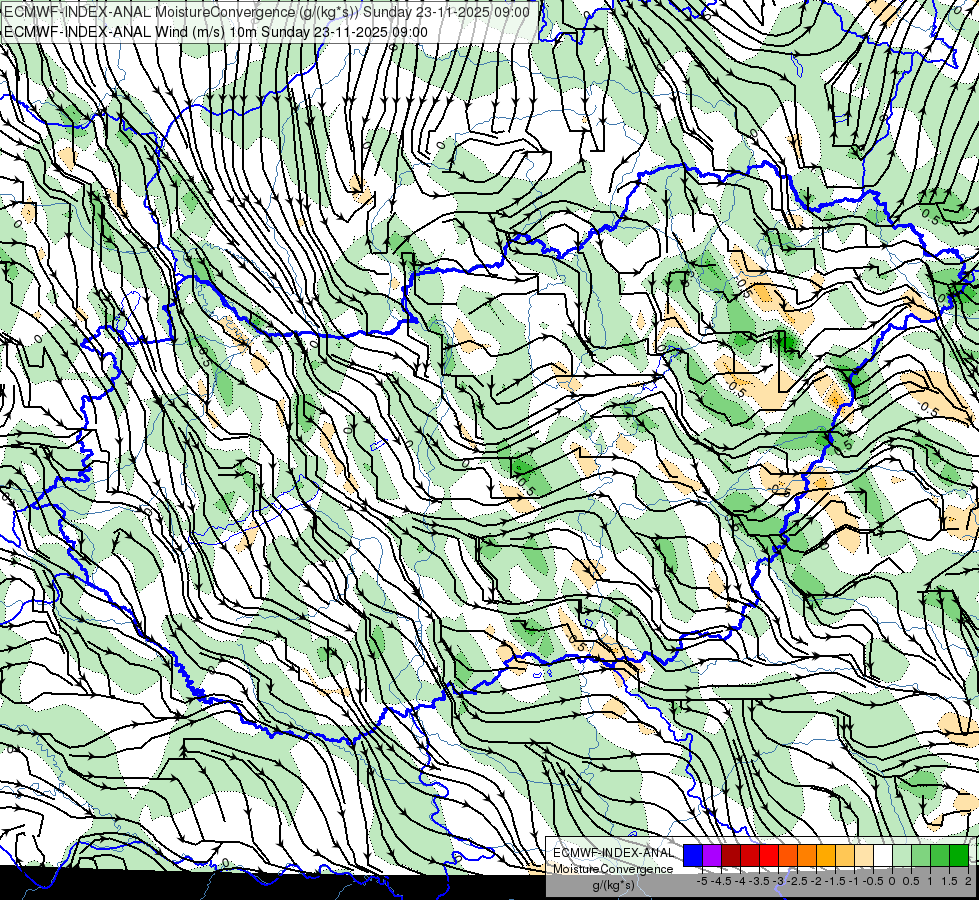
Task: Click the '-5' legend scale value
Action: pyautogui.click(x=702, y=881)
